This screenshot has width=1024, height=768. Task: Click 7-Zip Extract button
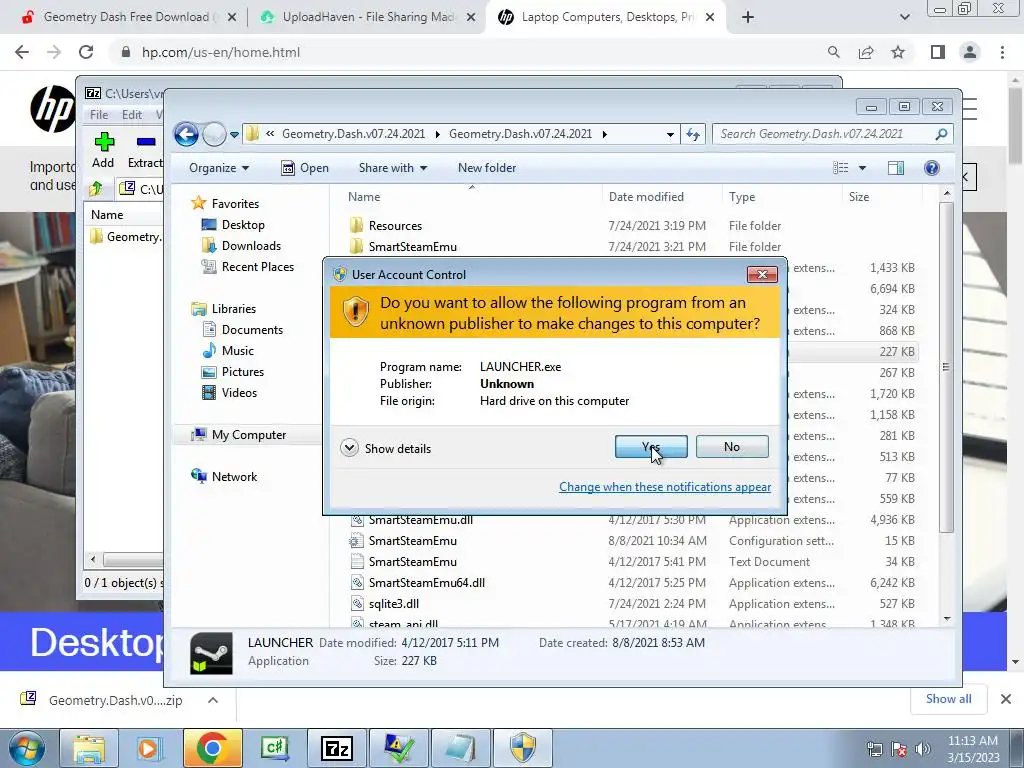click(x=145, y=151)
